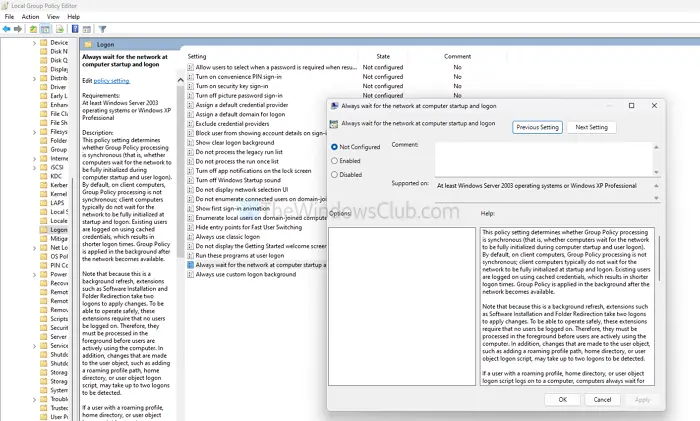Select Do not process the legacy run list

pyautogui.click(x=239, y=152)
